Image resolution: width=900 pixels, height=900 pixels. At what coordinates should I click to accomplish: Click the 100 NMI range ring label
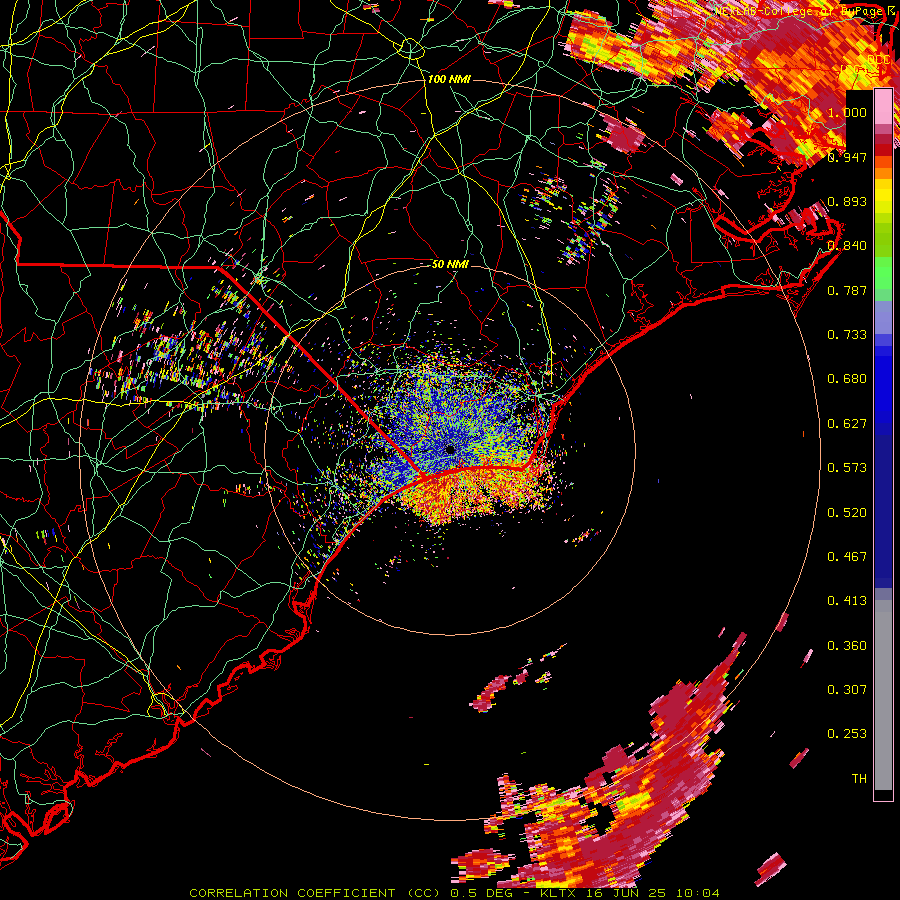pyautogui.click(x=449, y=79)
